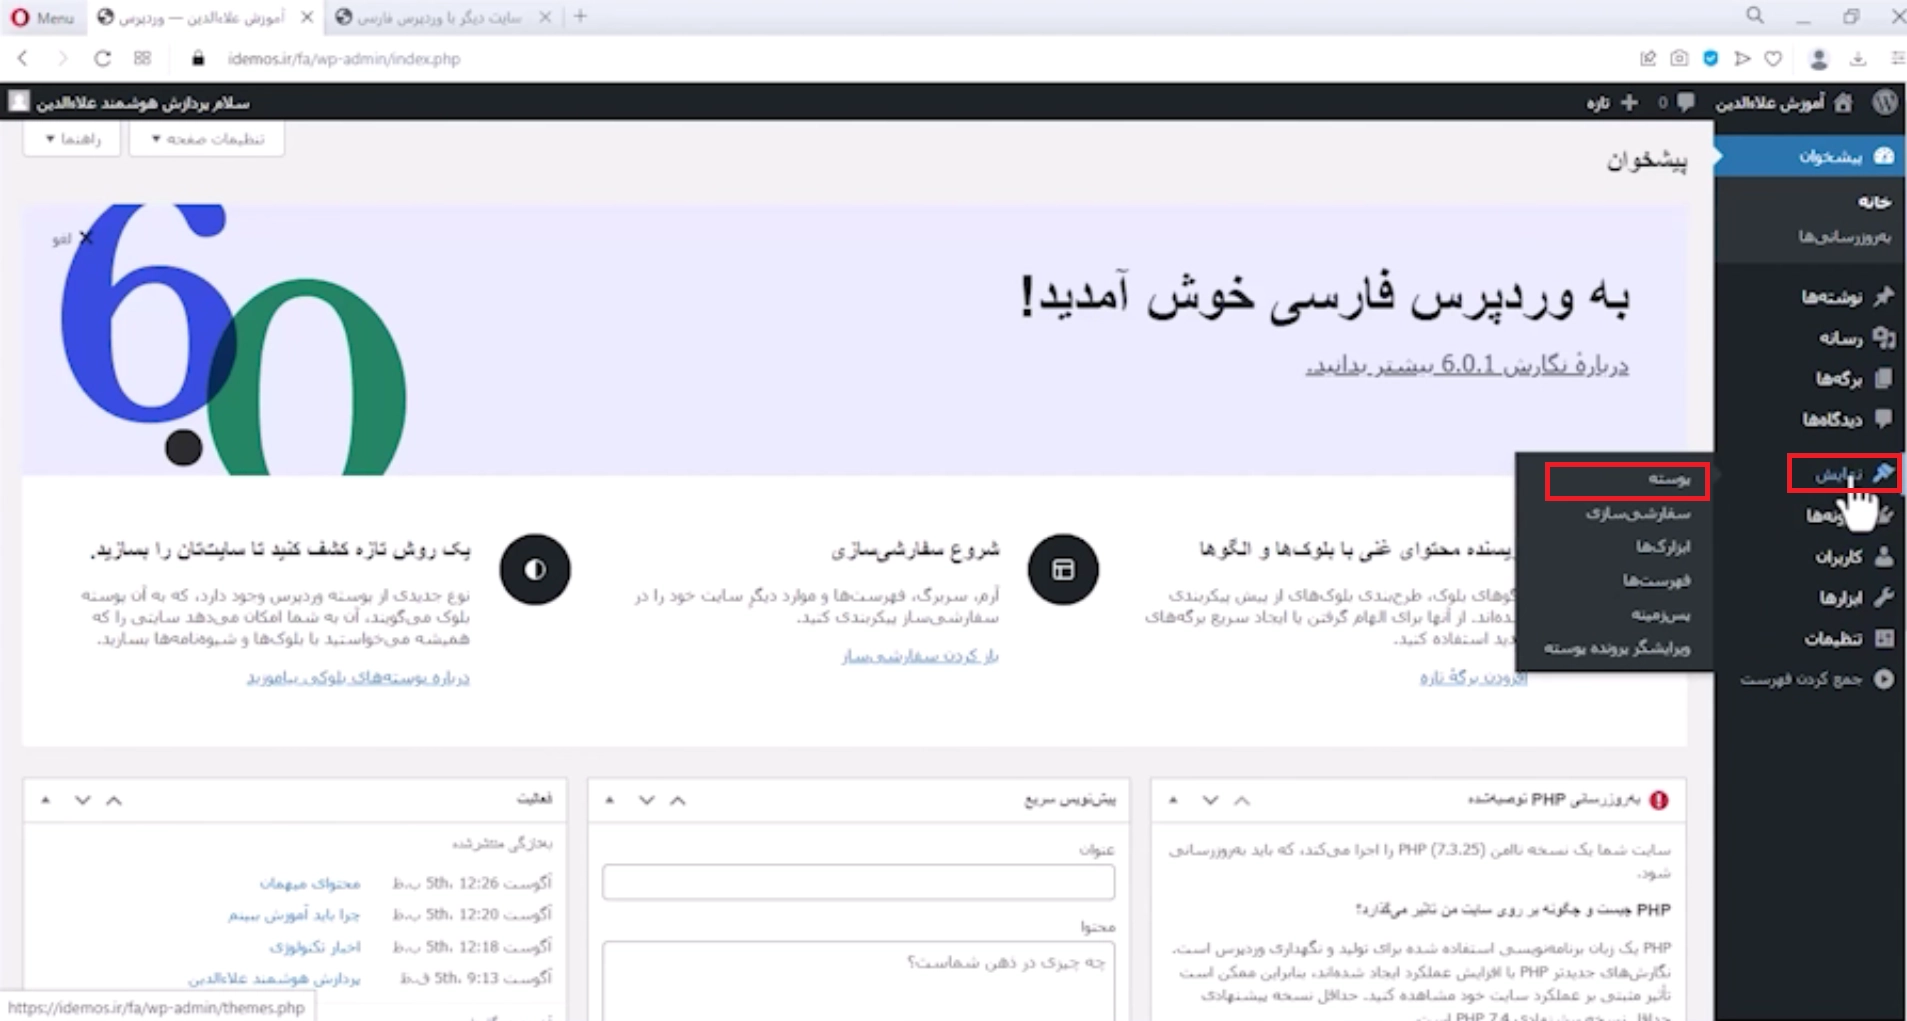Open link درباره نگارش 6.0.1 بیشتر بدانید

click(x=1467, y=365)
